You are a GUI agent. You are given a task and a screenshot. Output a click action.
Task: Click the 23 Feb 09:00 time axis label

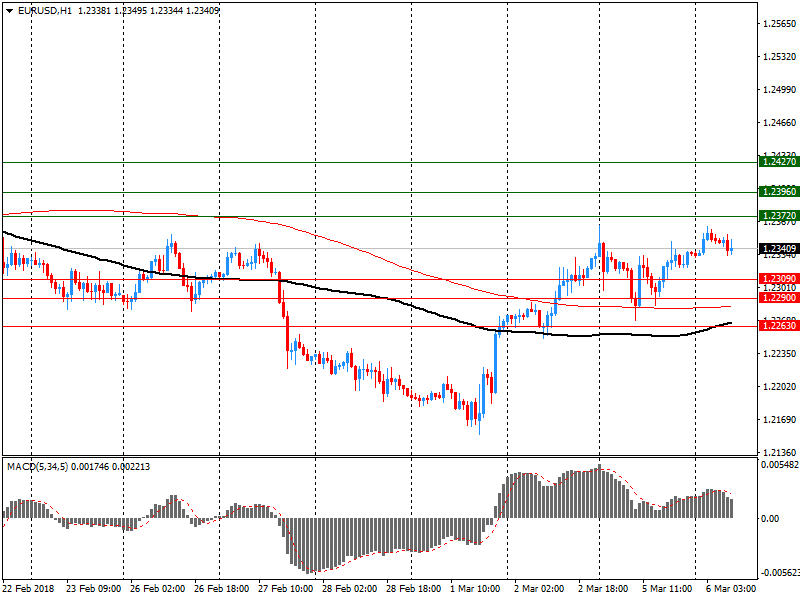pos(93,589)
